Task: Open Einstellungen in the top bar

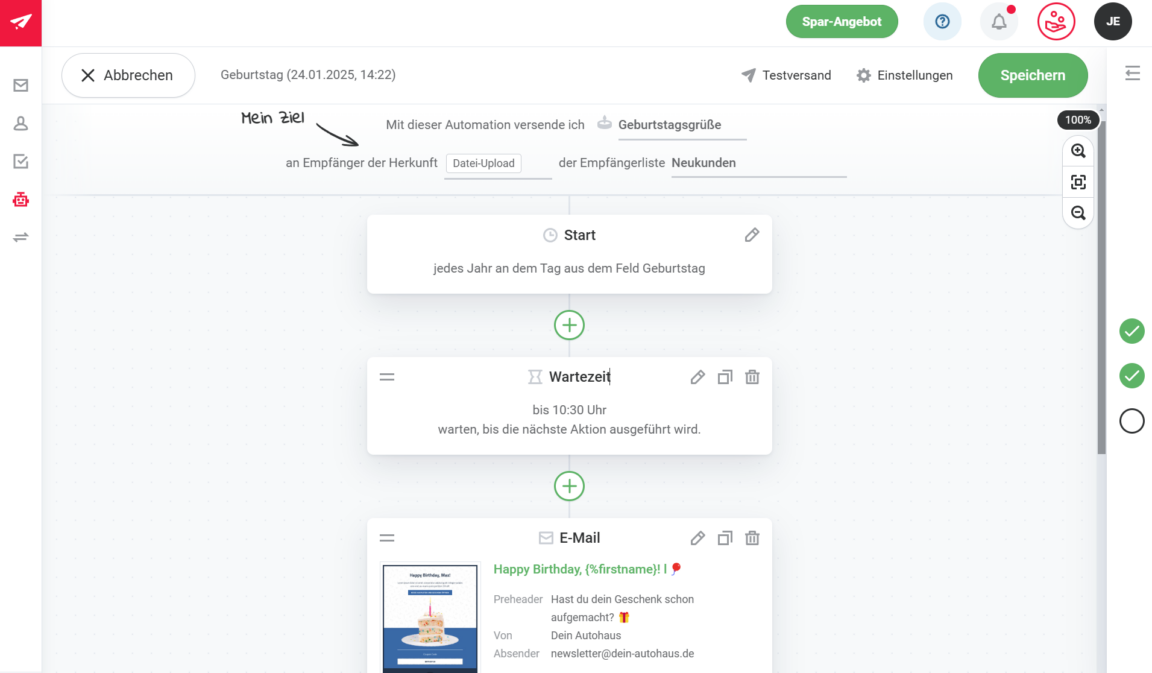Action: coord(904,75)
